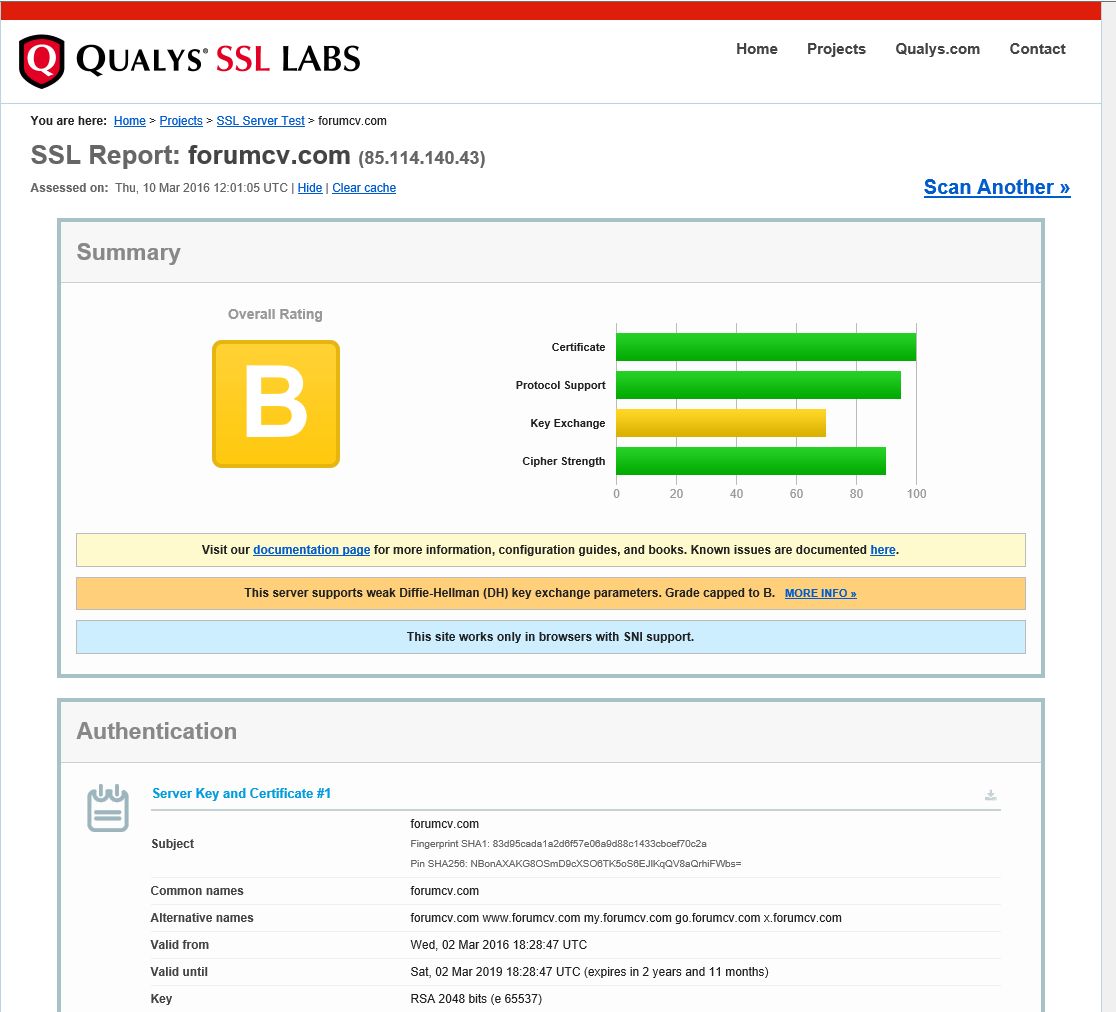Click the Valid until date value
The width and height of the screenshot is (1116, 1012).
[x=589, y=972]
